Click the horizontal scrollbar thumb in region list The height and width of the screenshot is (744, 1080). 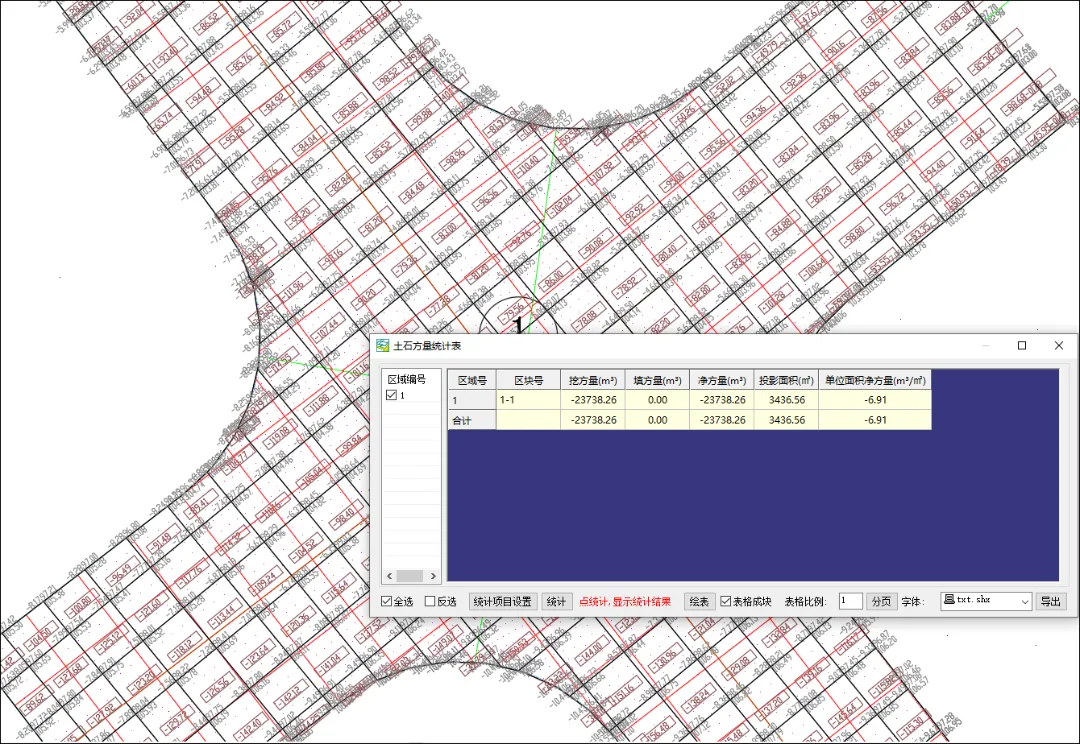(411, 576)
